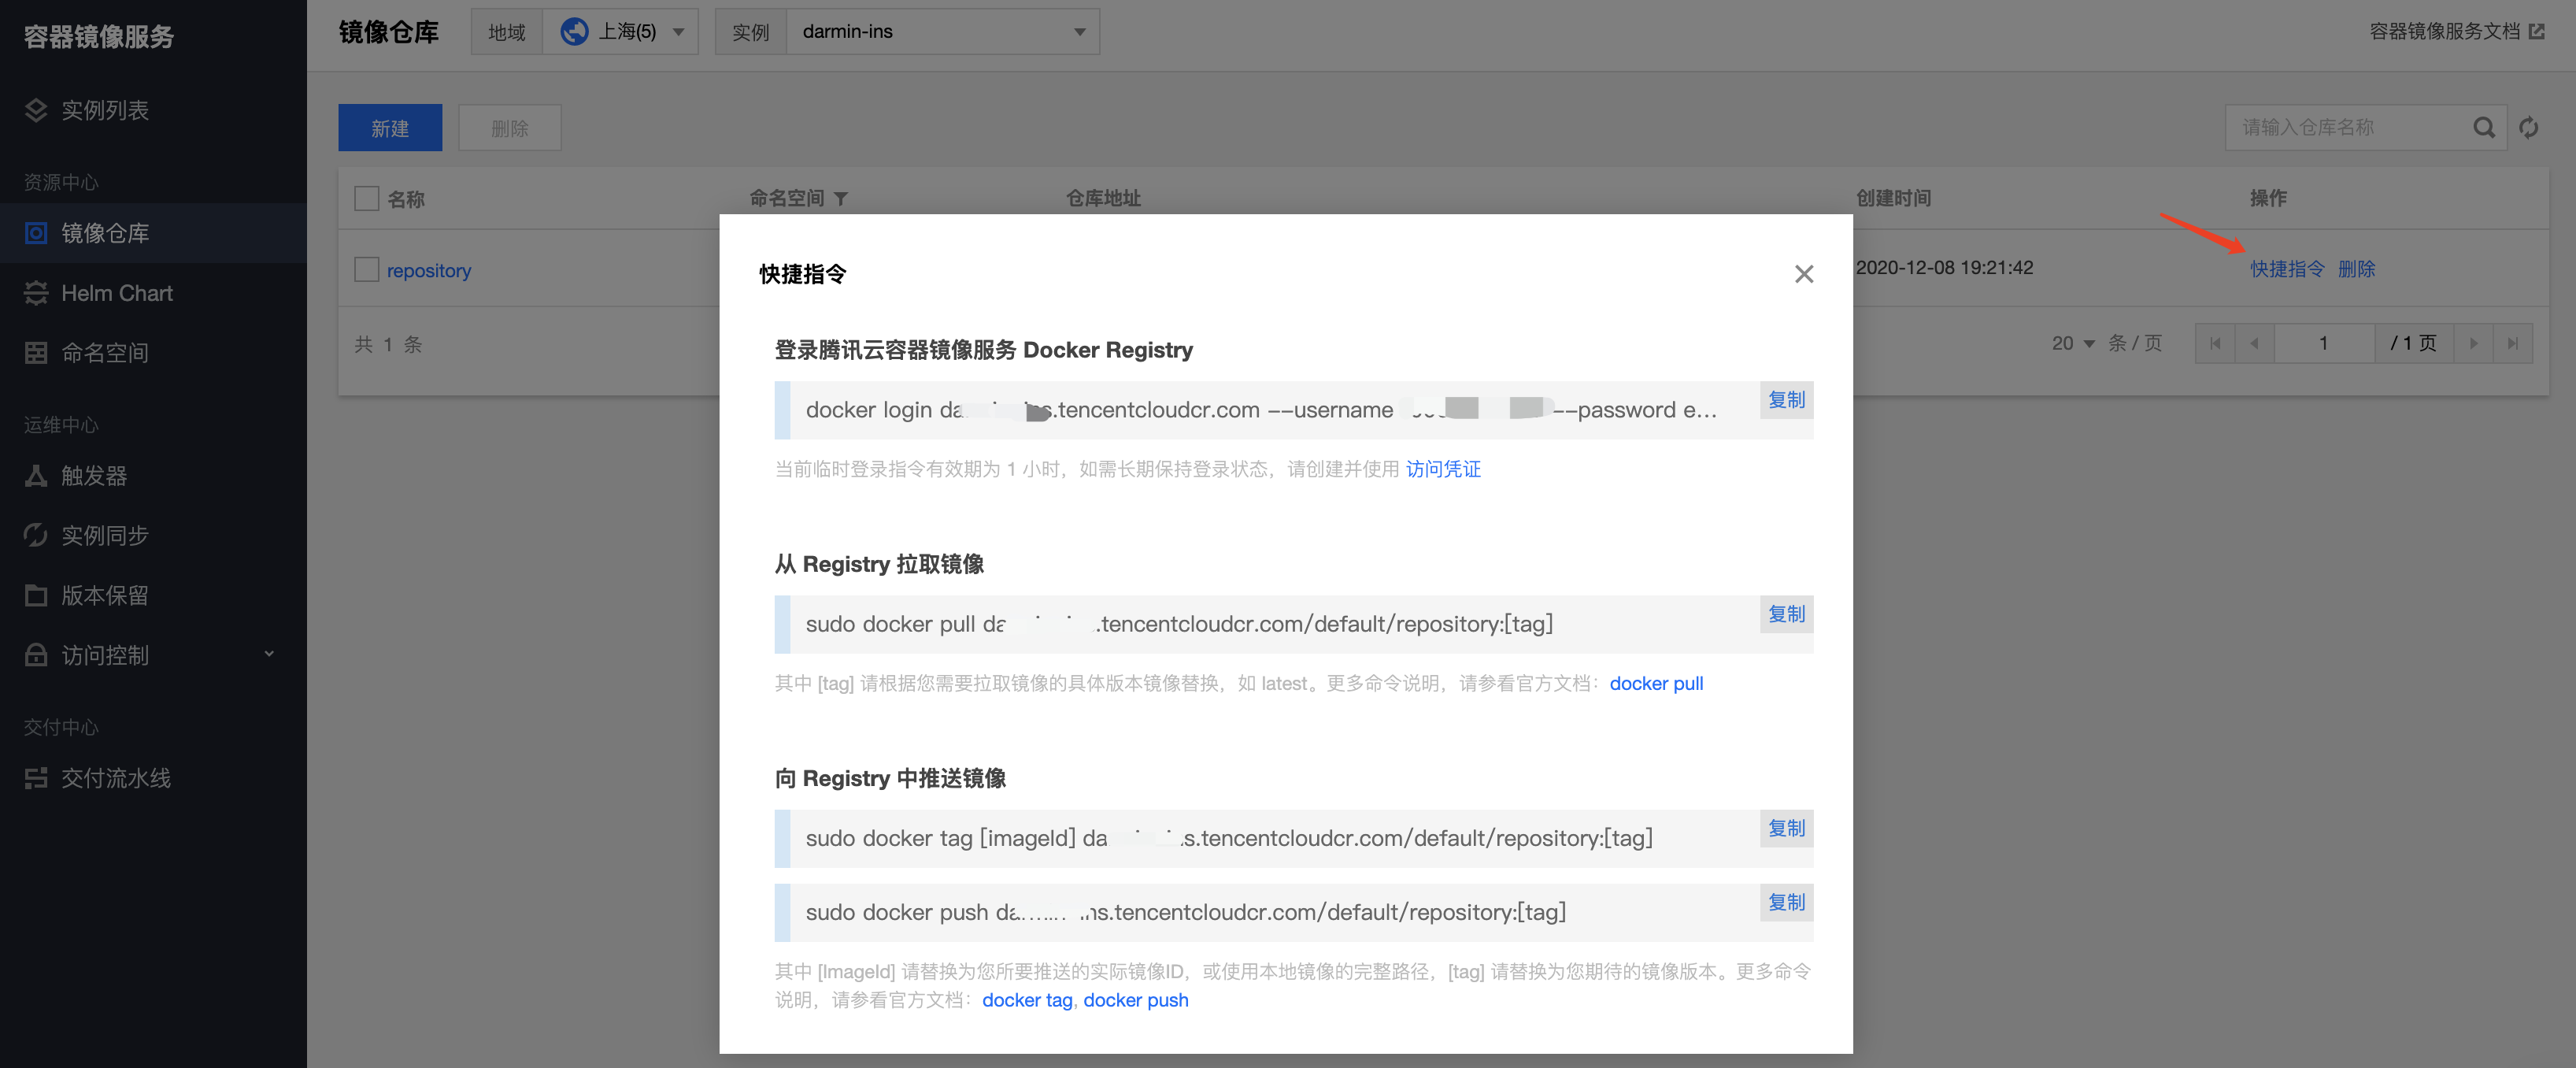Click 新建 button to create repository
Viewport: 2576px width, 1068px height.
point(390,128)
